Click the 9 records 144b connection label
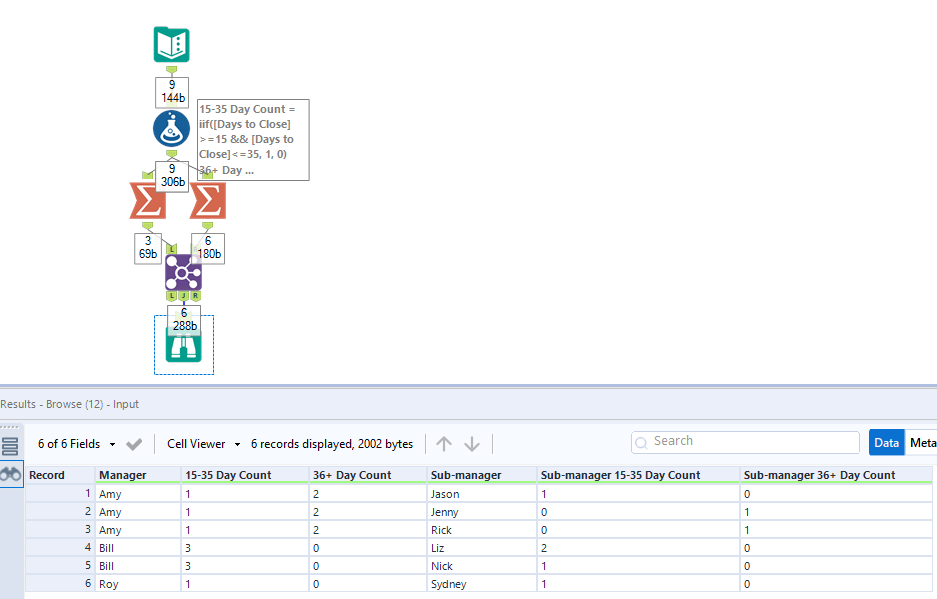This screenshot has width=937, height=599. (x=172, y=91)
